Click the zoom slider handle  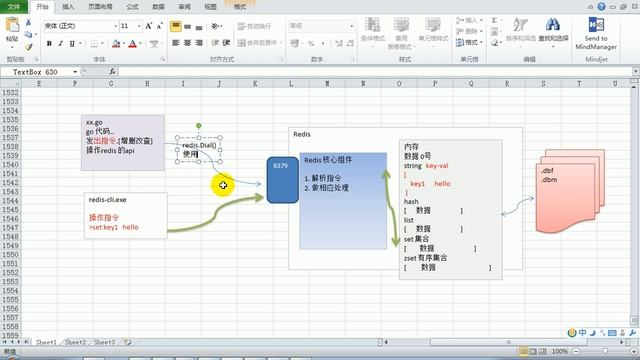(x=605, y=351)
